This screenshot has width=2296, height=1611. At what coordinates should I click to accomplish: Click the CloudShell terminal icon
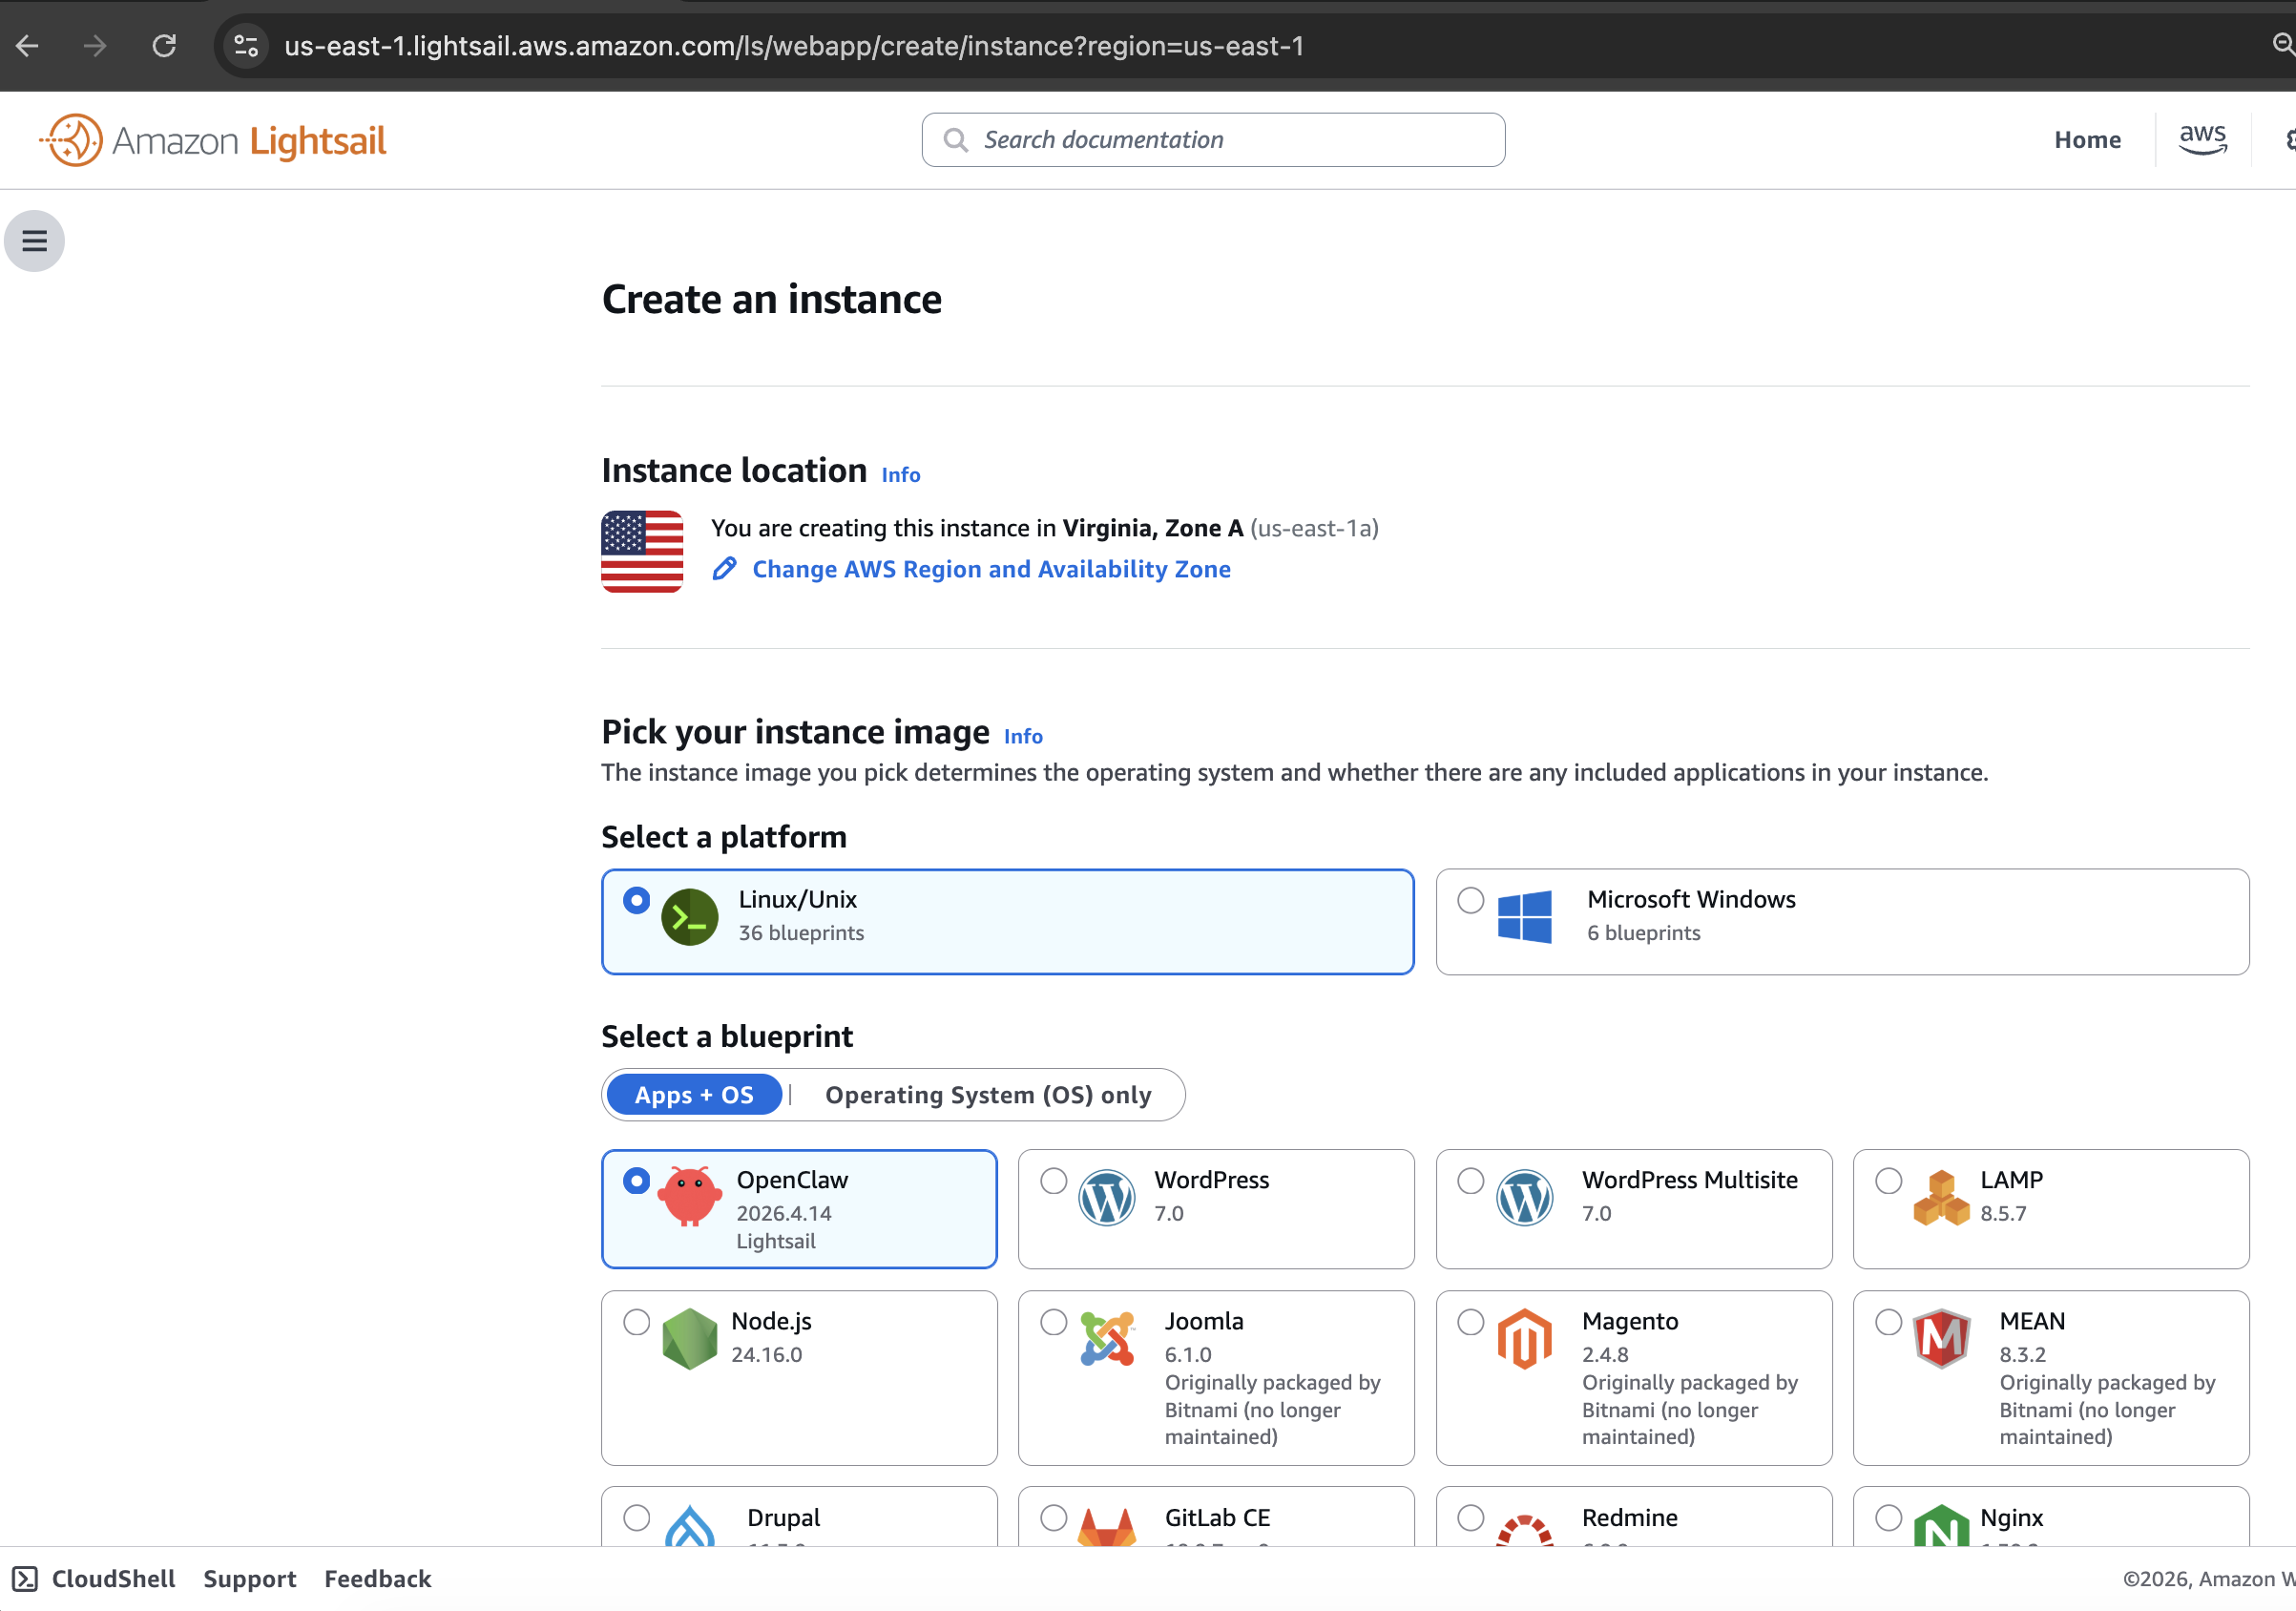pos(25,1579)
